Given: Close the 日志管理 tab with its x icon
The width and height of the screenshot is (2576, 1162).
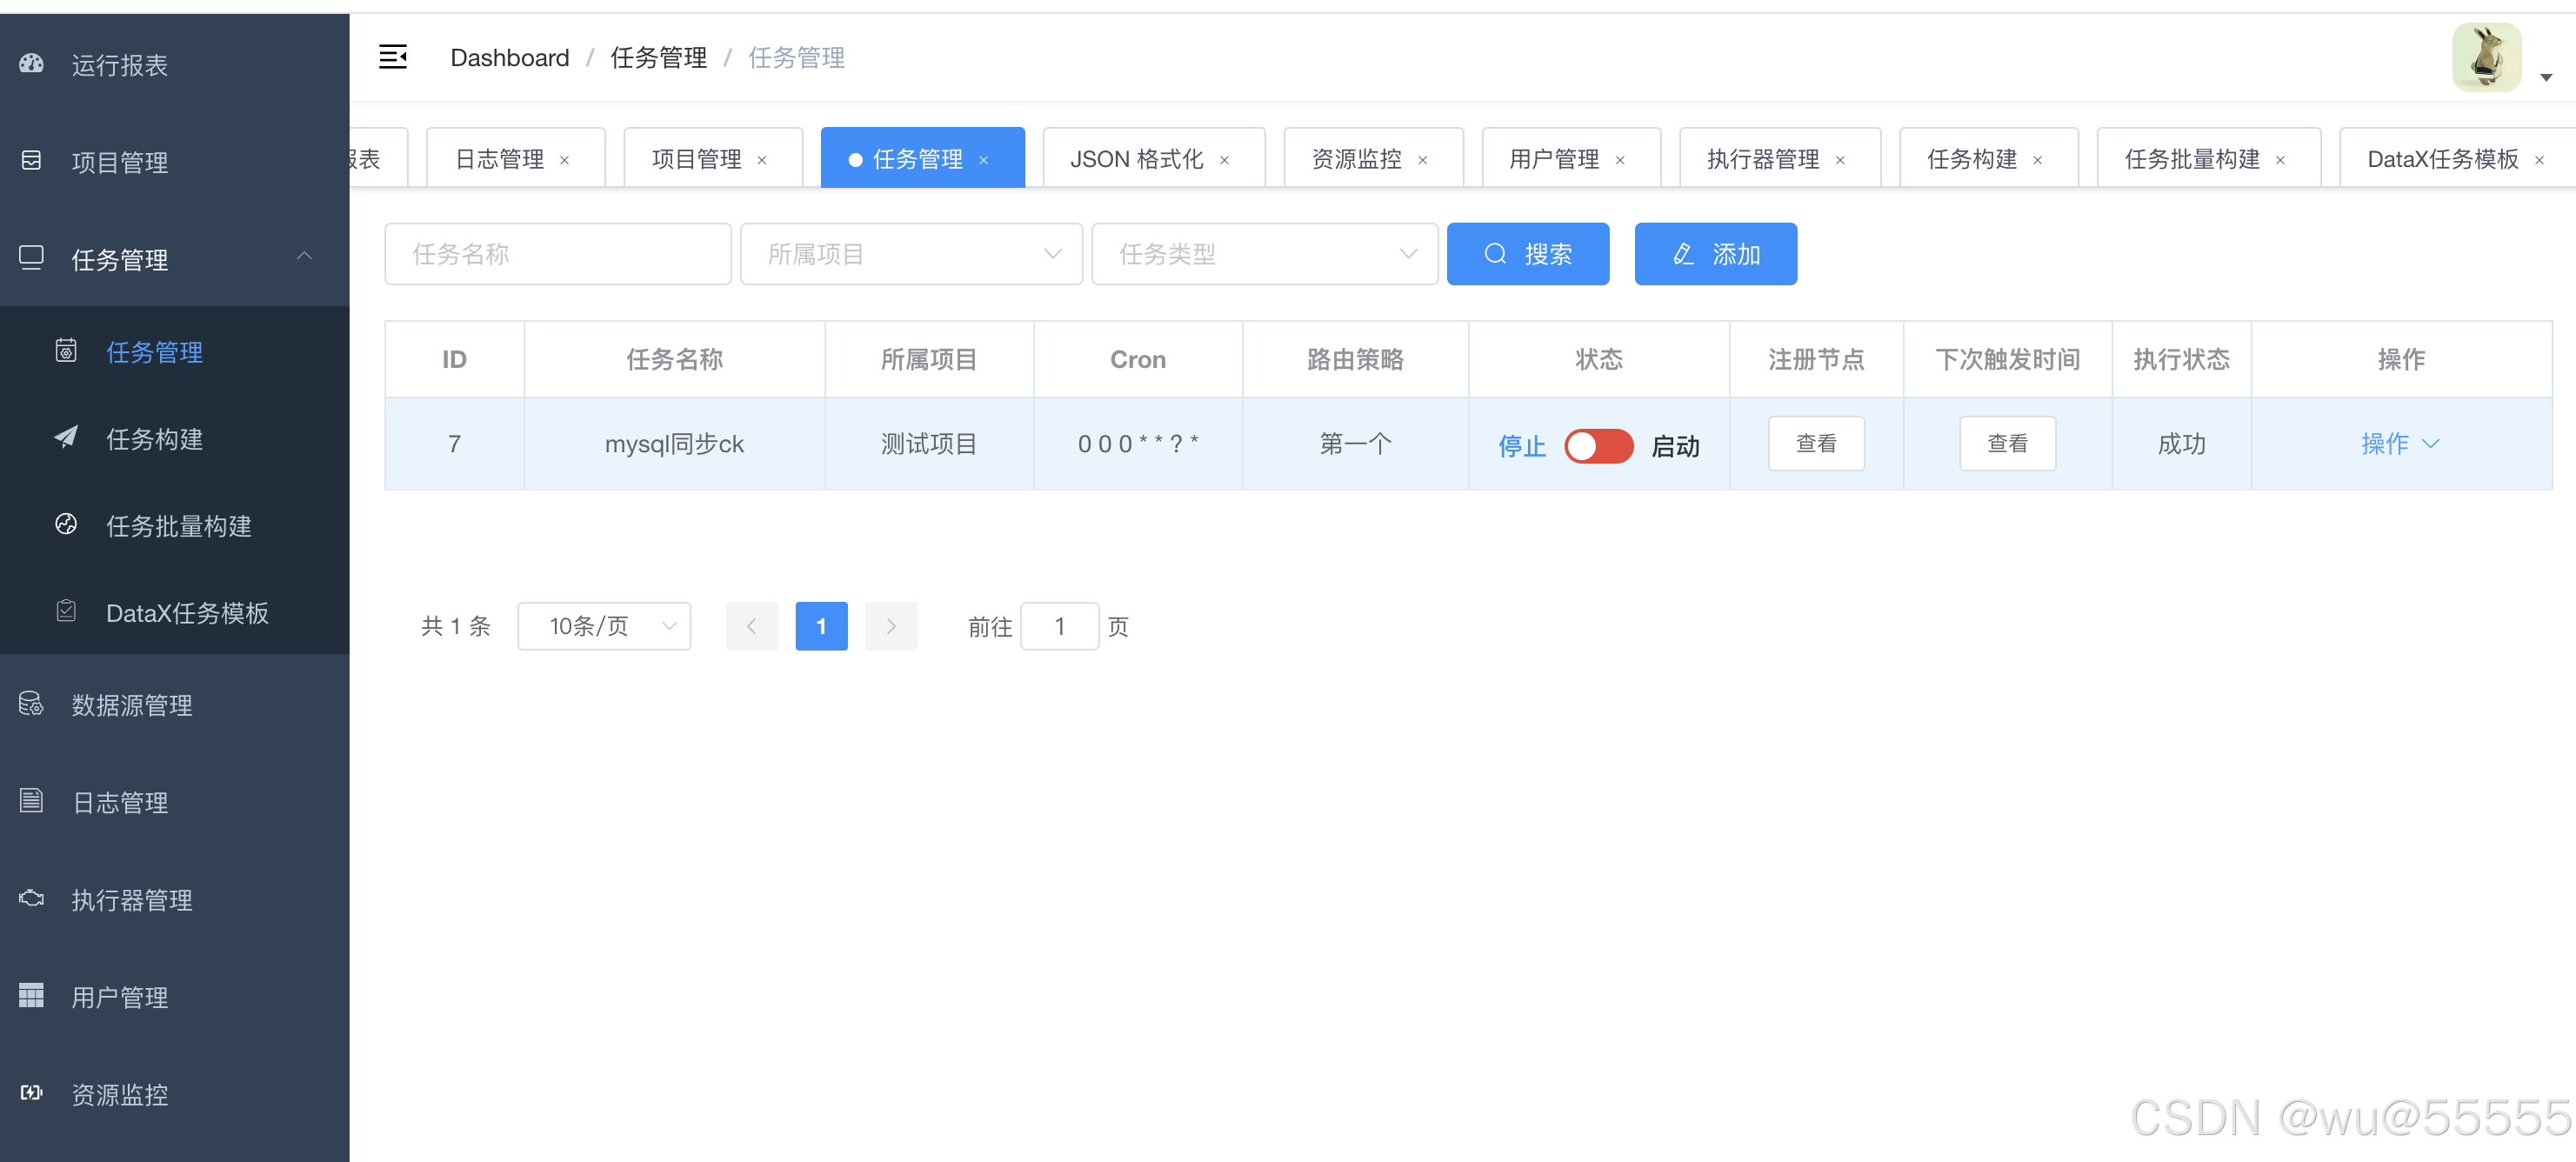Looking at the screenshot, I should [x=564, y=160].
